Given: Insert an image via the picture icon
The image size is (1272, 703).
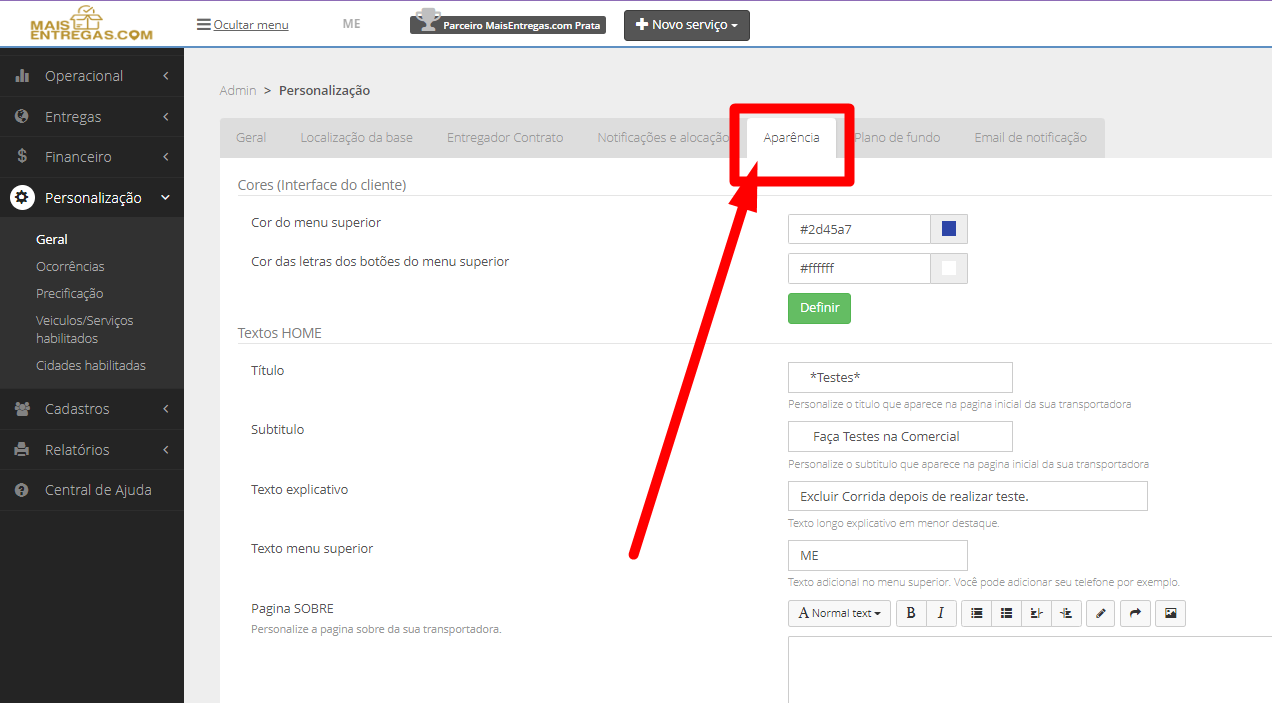Looking at the screenshot, I should (x=1170, y=613).
